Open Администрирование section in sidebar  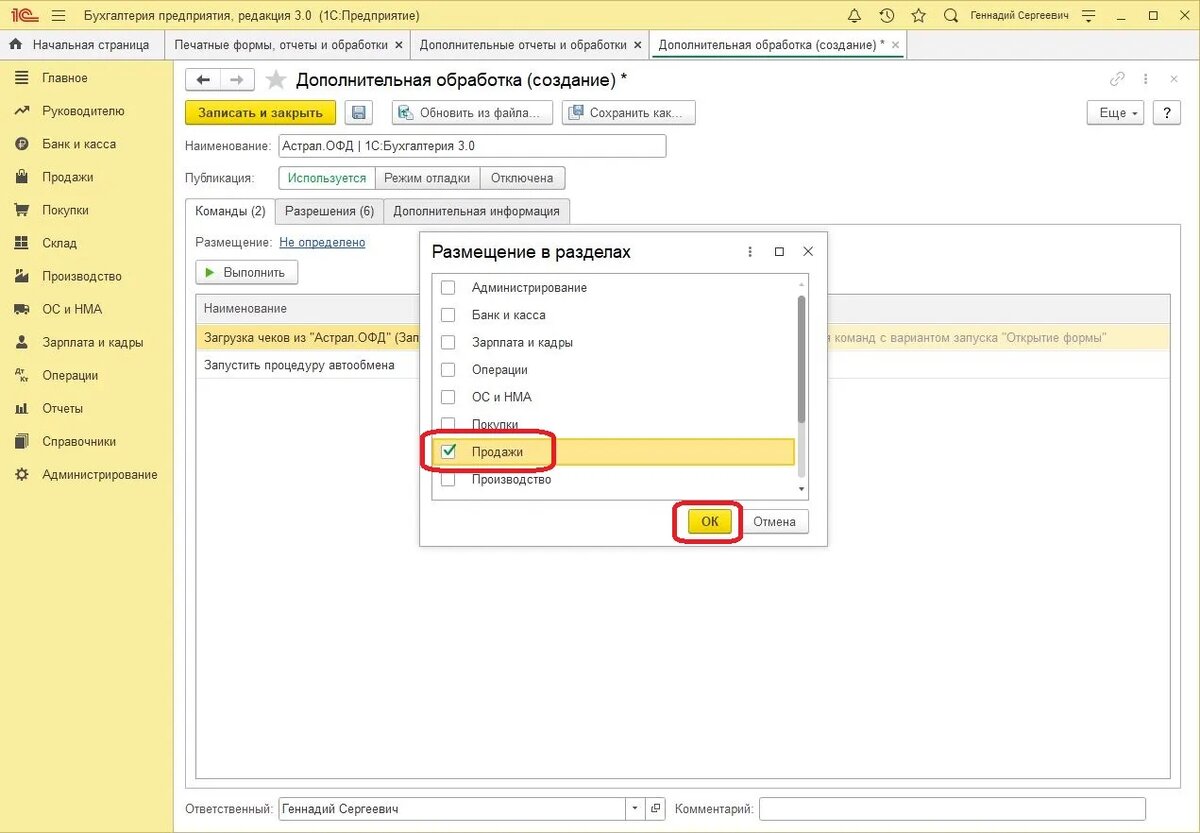tap(99, 474)
